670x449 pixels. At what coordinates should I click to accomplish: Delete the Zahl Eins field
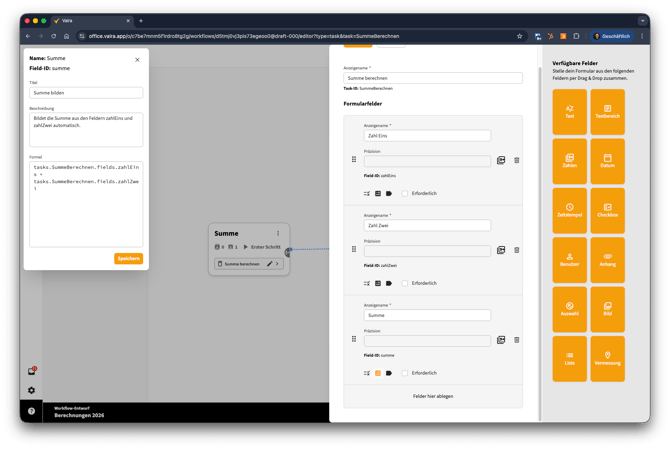(517, 160)
